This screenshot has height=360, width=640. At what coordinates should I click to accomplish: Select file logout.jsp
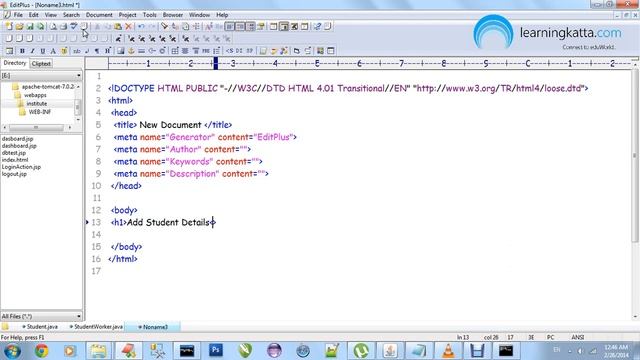pos(14,174)
